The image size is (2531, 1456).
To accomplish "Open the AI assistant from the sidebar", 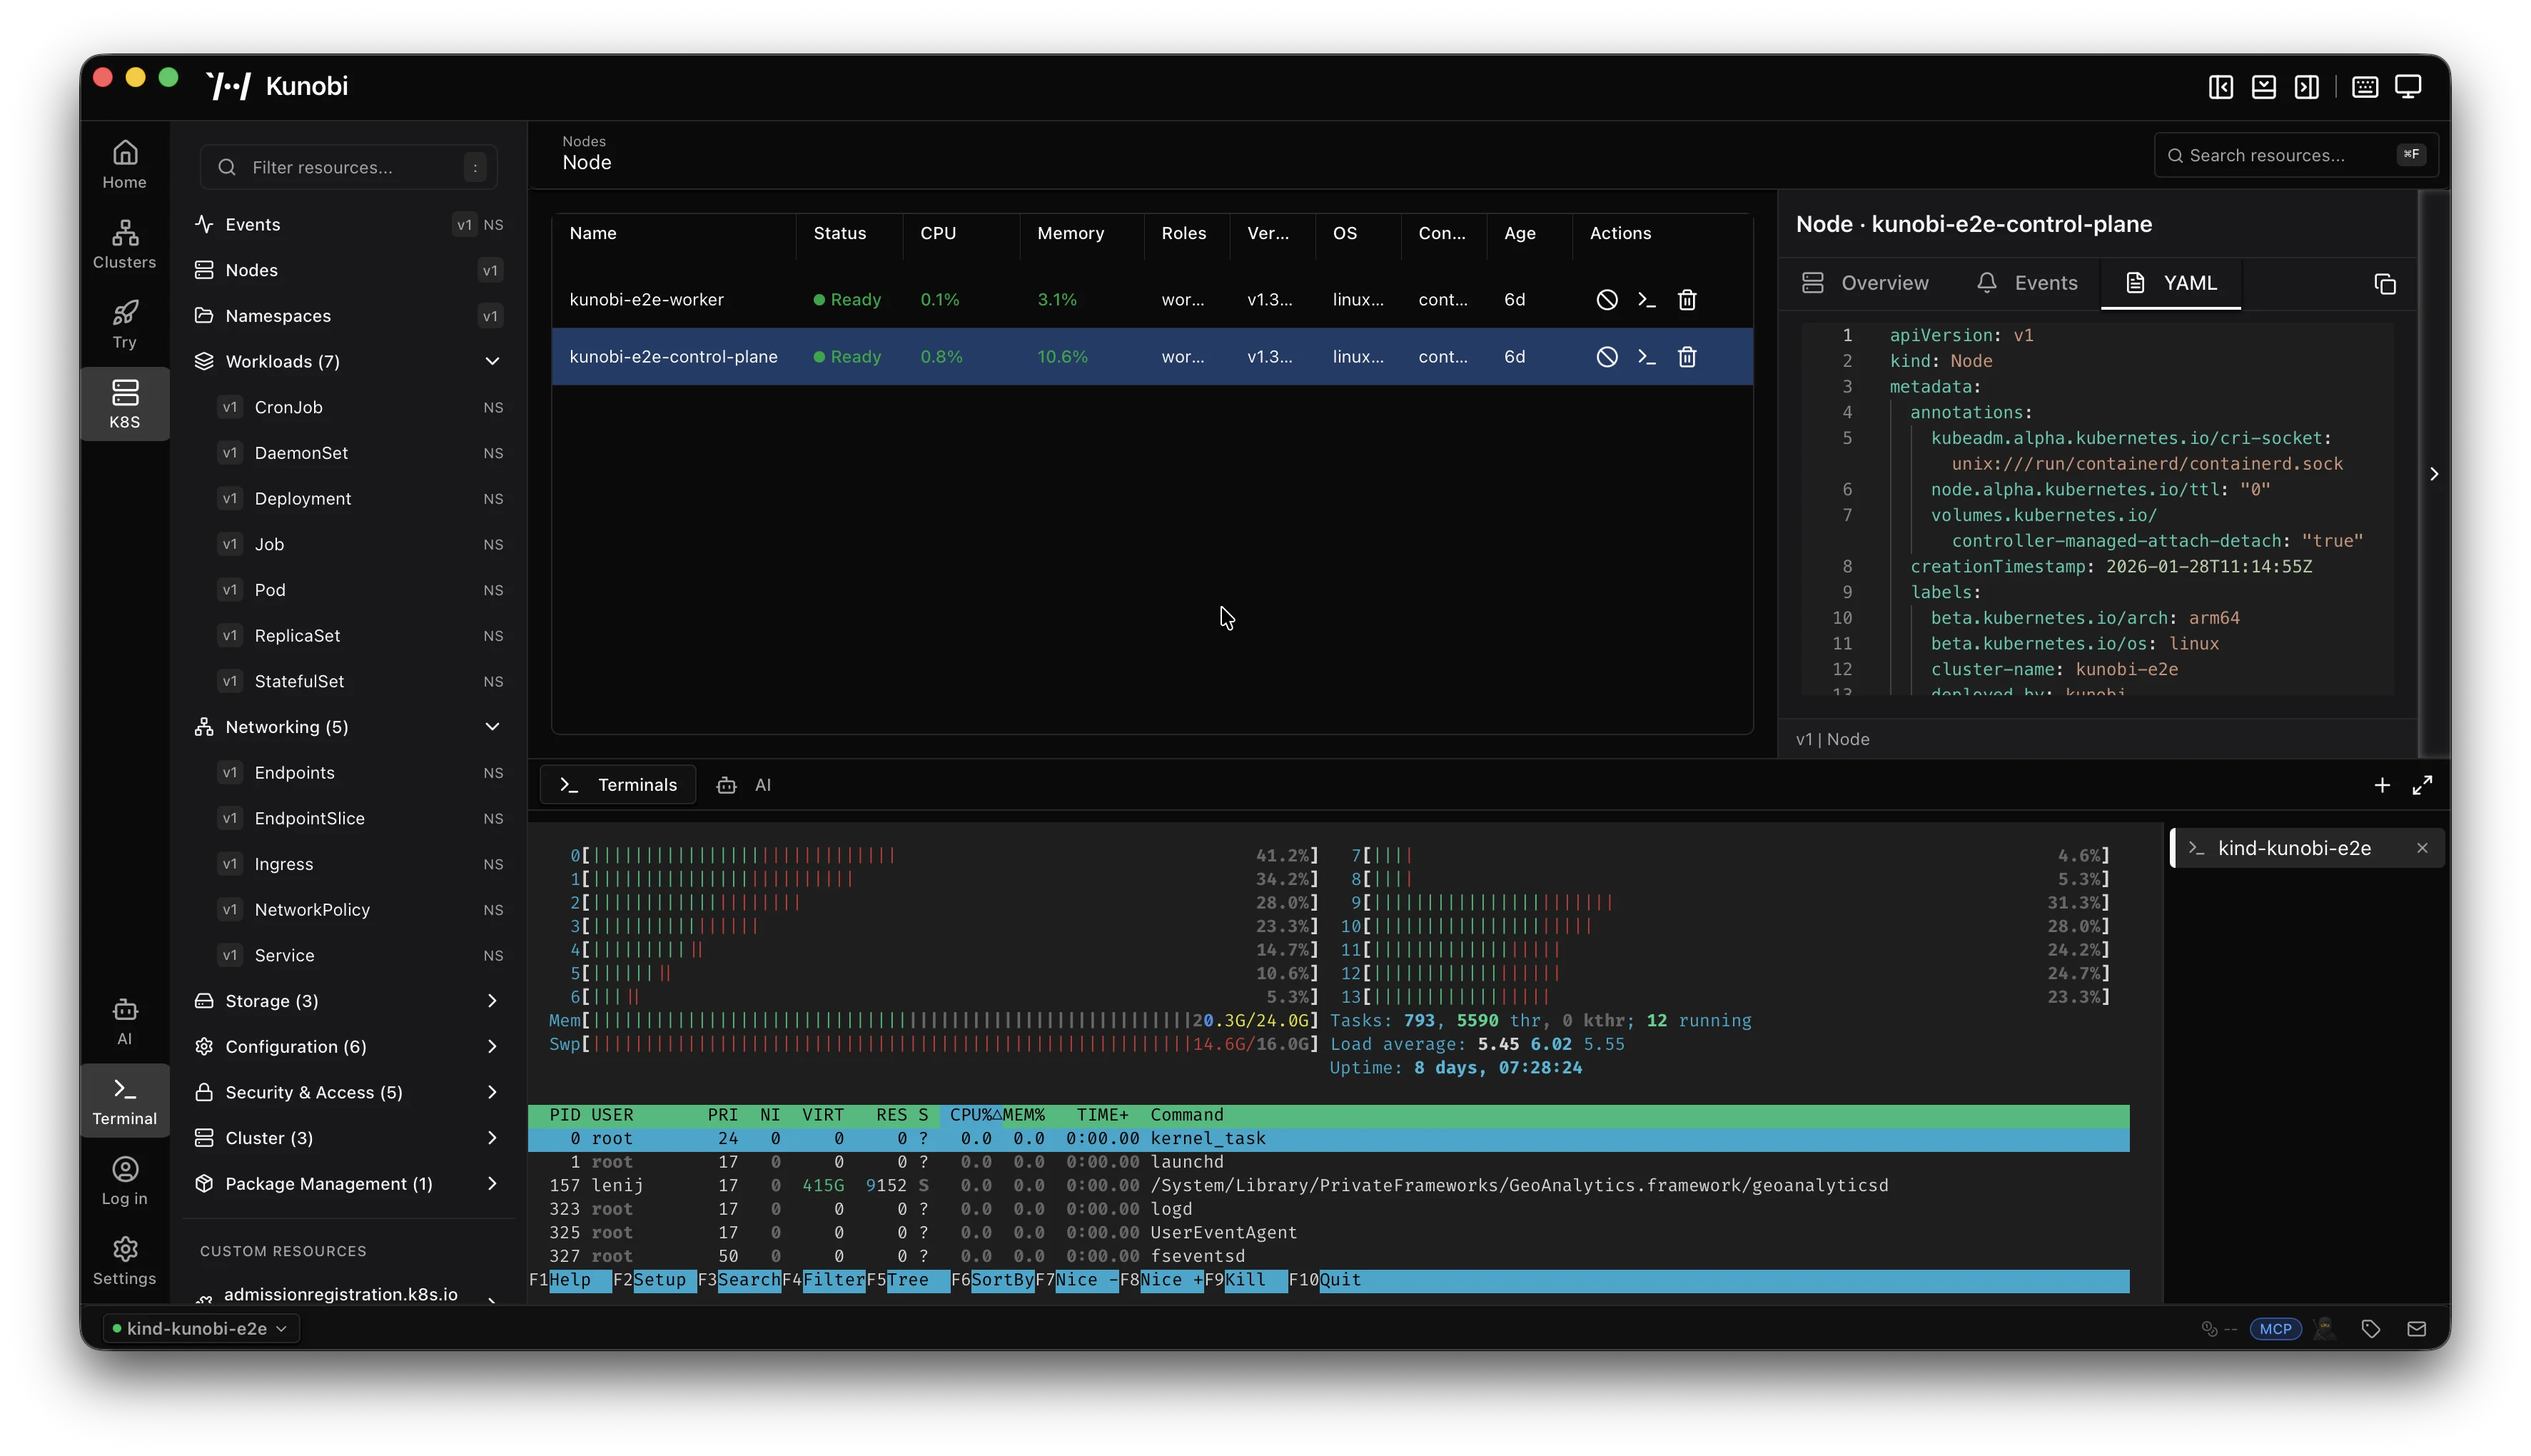I will coord(124,1020).
